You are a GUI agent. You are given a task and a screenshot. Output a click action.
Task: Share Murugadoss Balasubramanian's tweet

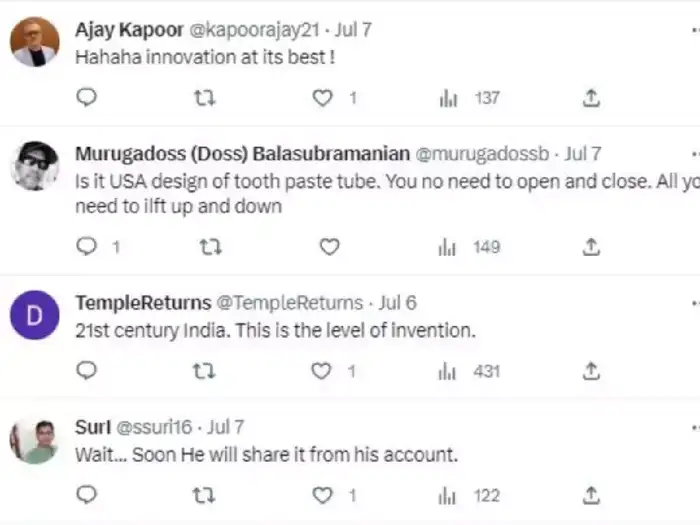pyautogui.click(x=591, y=246)
